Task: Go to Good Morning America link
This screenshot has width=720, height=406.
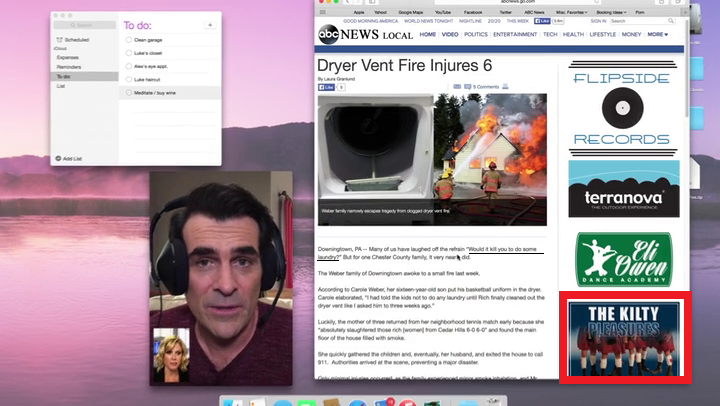Action: tap(371, 21)
